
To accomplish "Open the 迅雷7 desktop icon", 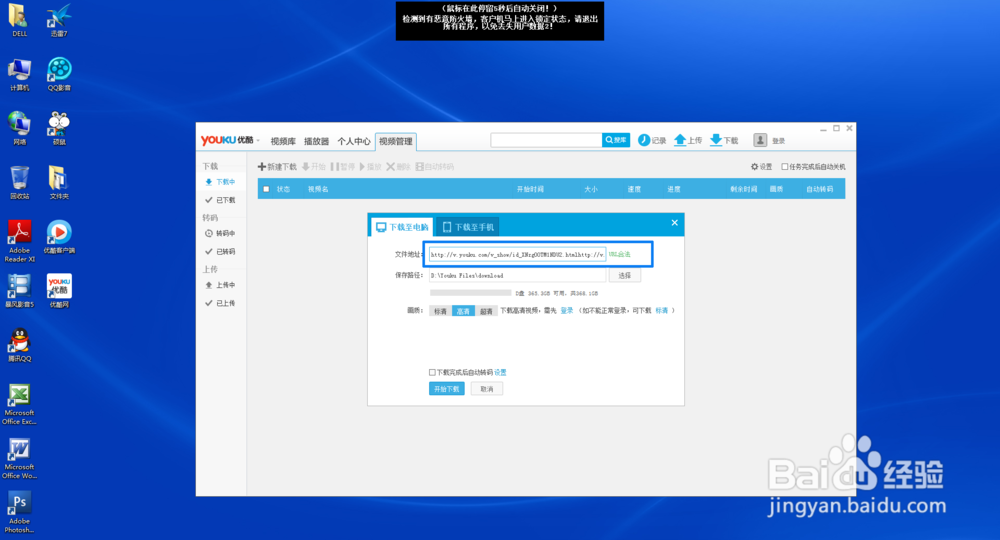I will point(59,20).
